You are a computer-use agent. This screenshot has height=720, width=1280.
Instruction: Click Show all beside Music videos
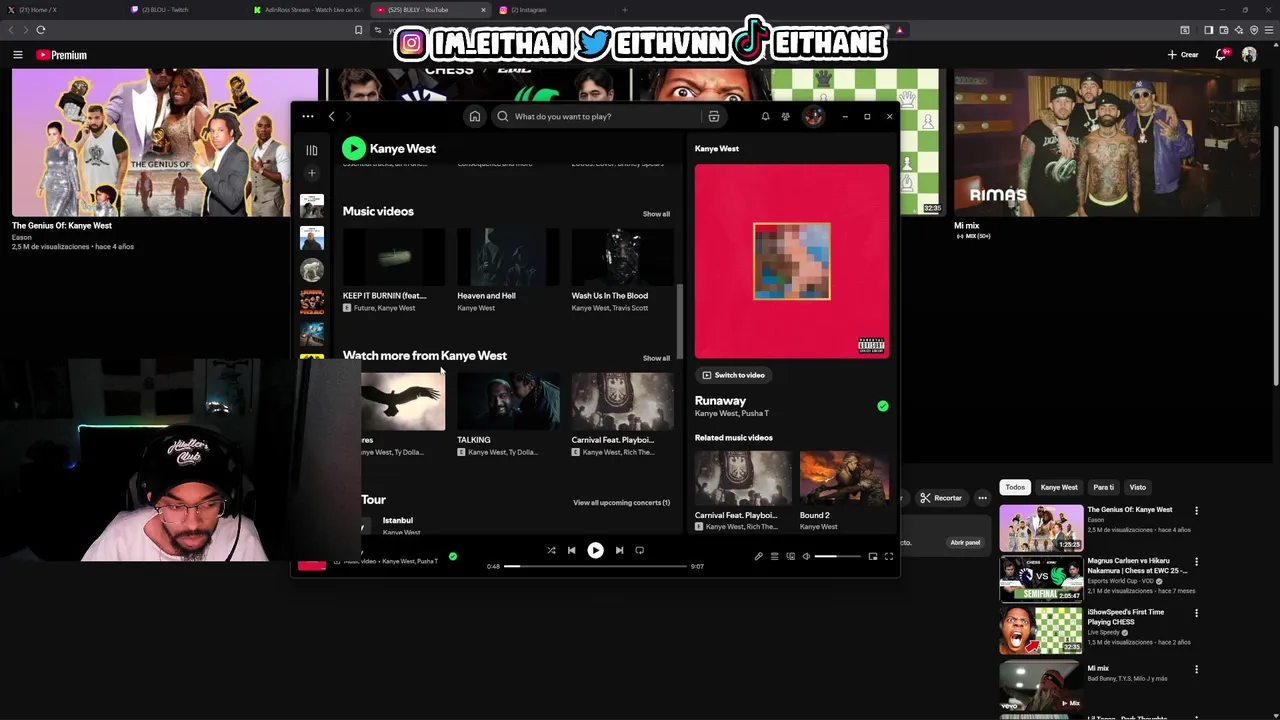[656, 214]
